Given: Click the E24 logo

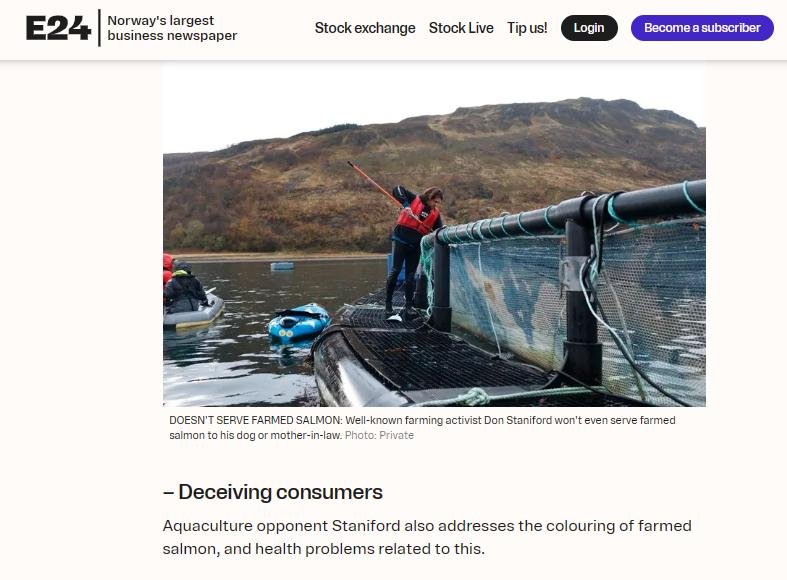Looking at the screenshot, I should coord(58,28).
